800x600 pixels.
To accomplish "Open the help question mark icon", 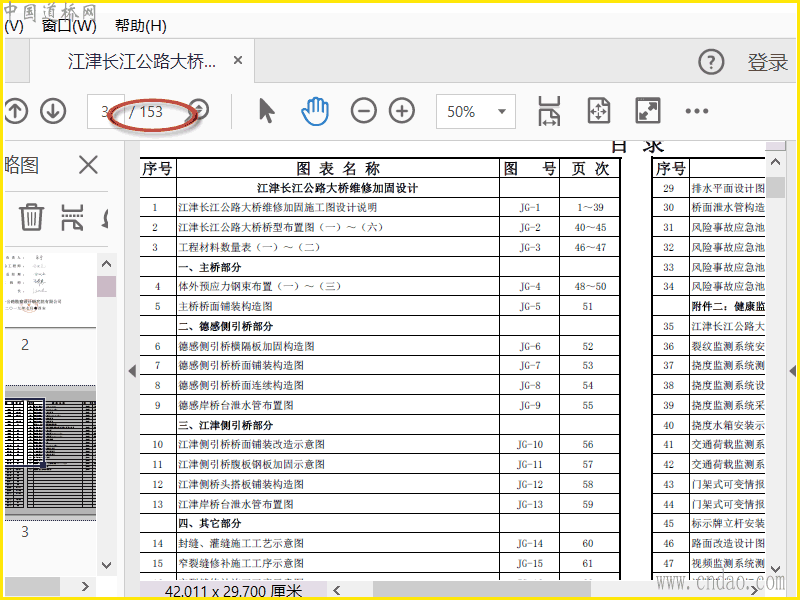I will 711,62.
